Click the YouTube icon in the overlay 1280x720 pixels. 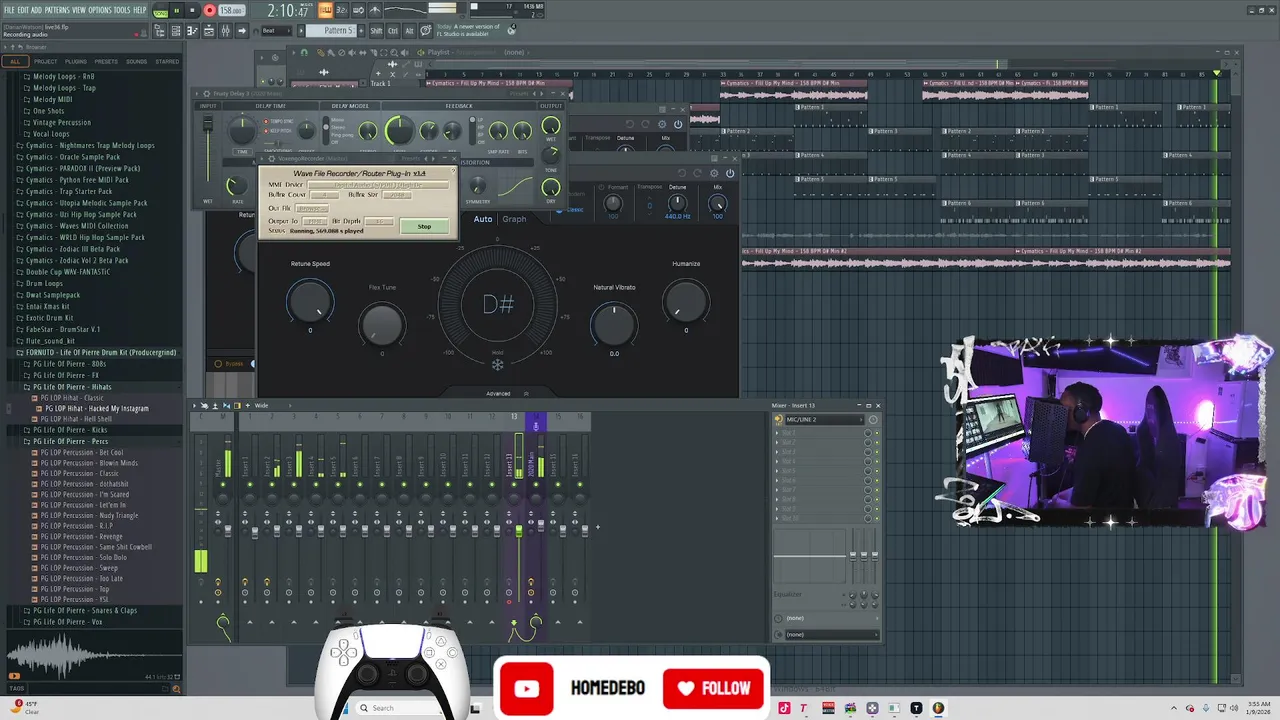(x=526, y=688)
